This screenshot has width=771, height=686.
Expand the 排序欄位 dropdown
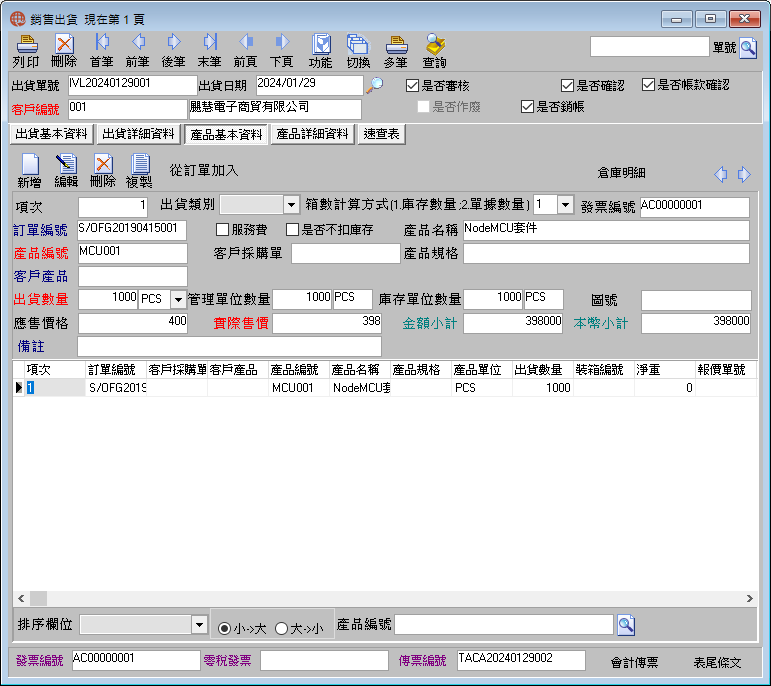[x=199, y=625]
